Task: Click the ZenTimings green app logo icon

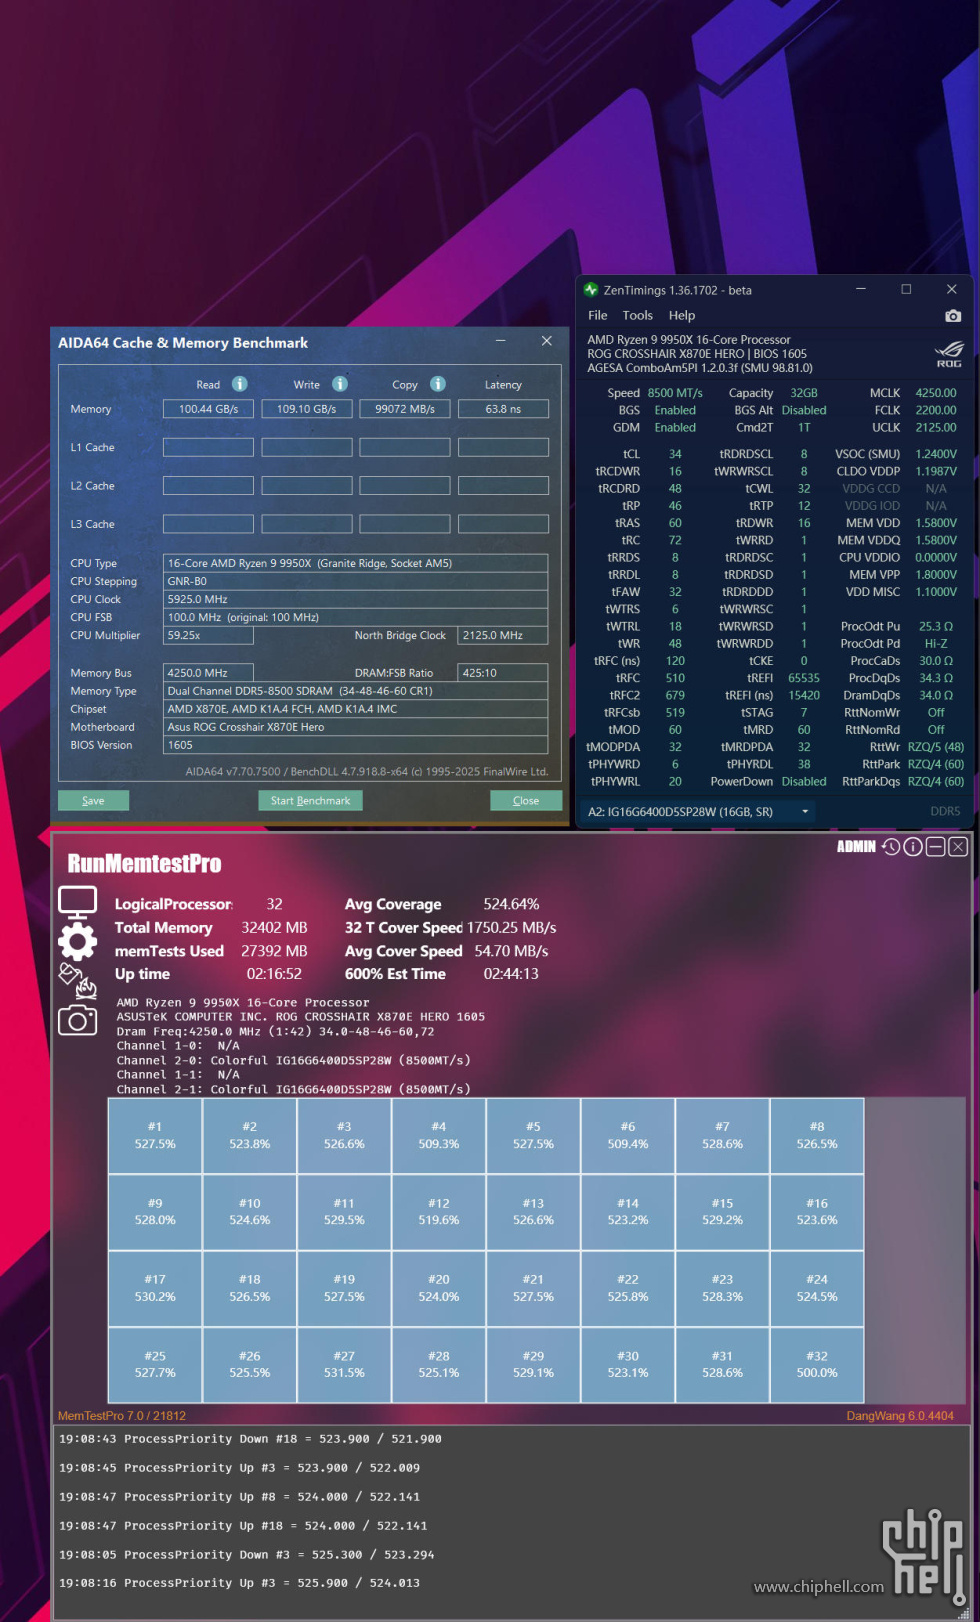Action: 591,290
